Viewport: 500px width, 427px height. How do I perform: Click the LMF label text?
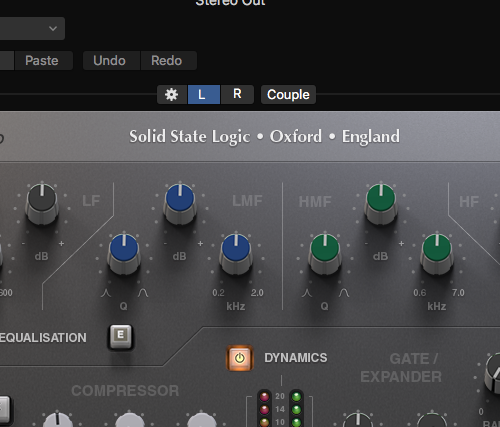(247, 201)
